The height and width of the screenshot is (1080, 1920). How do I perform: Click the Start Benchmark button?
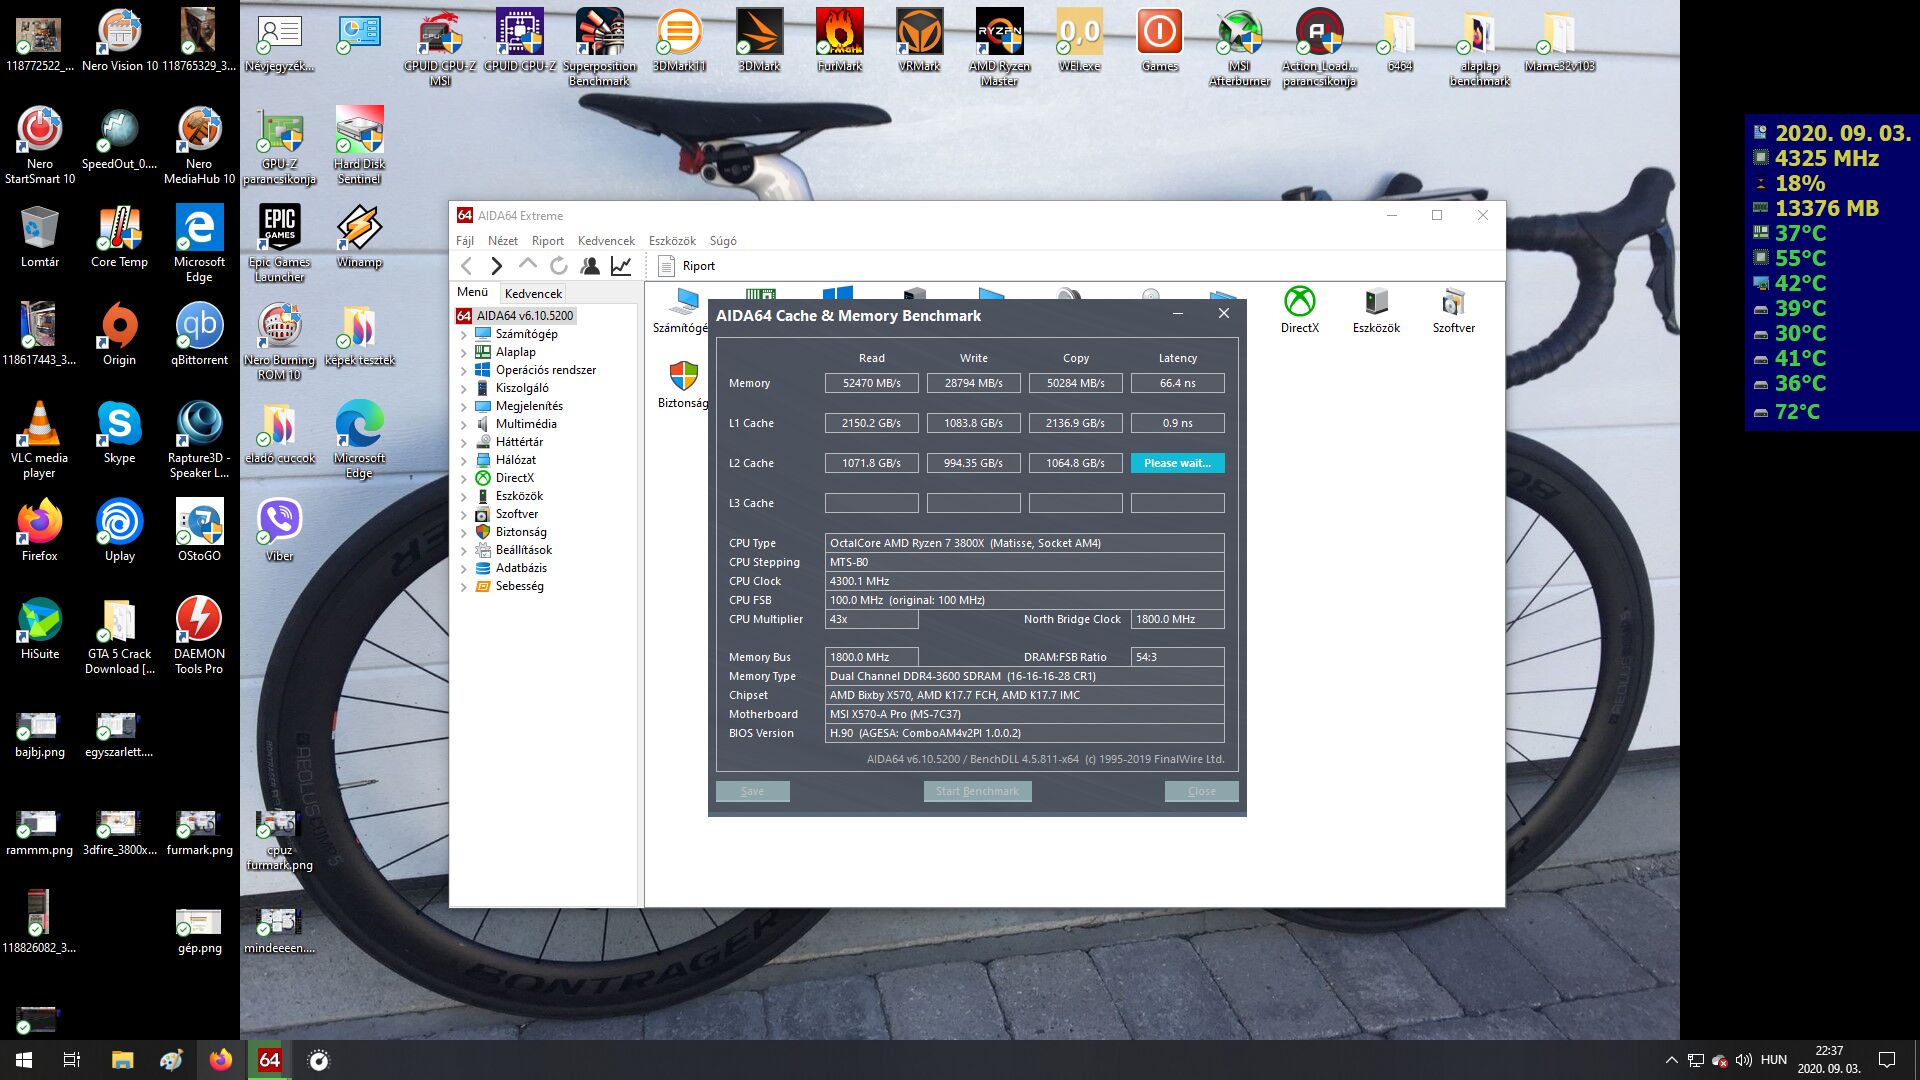coord(977,791)
